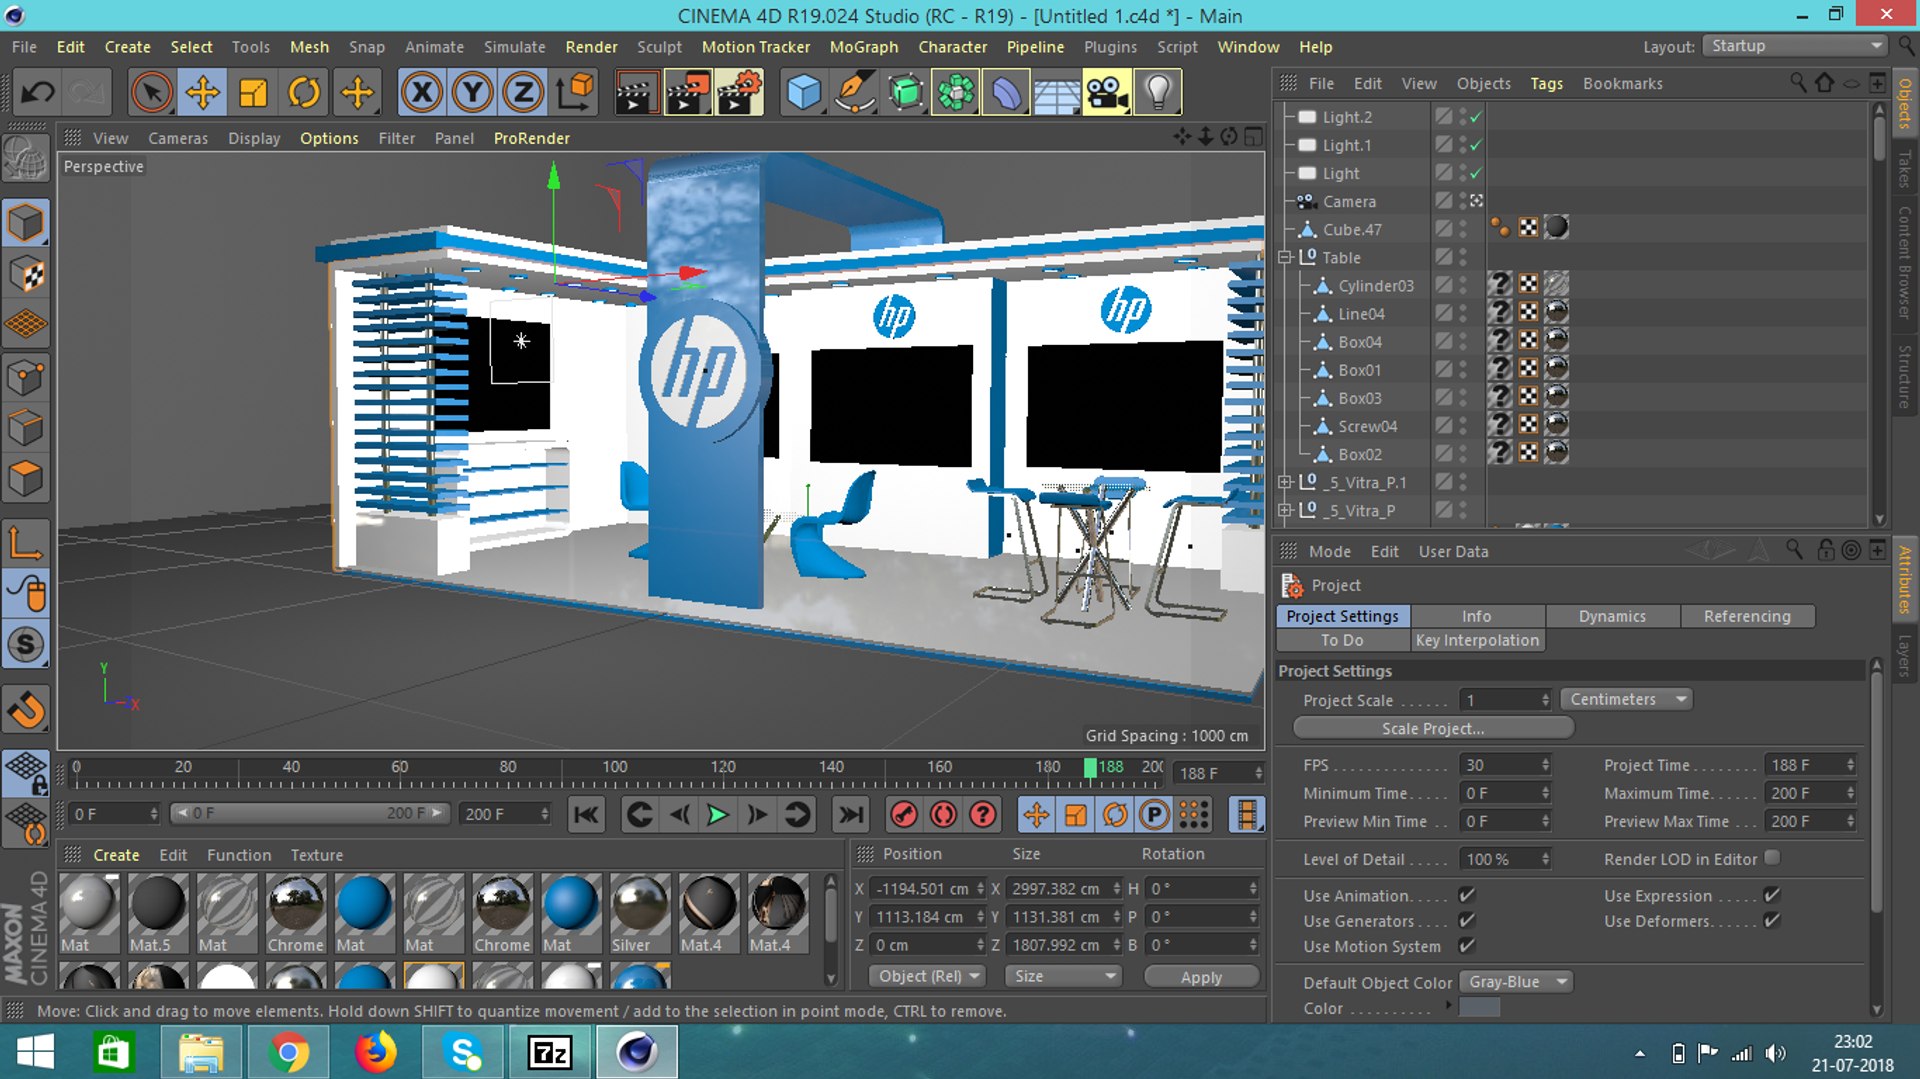The width and height of the screenshot is (1920, 1079).
Task: Open Edit Render Settings gear clapperboard
Action: 740,92
